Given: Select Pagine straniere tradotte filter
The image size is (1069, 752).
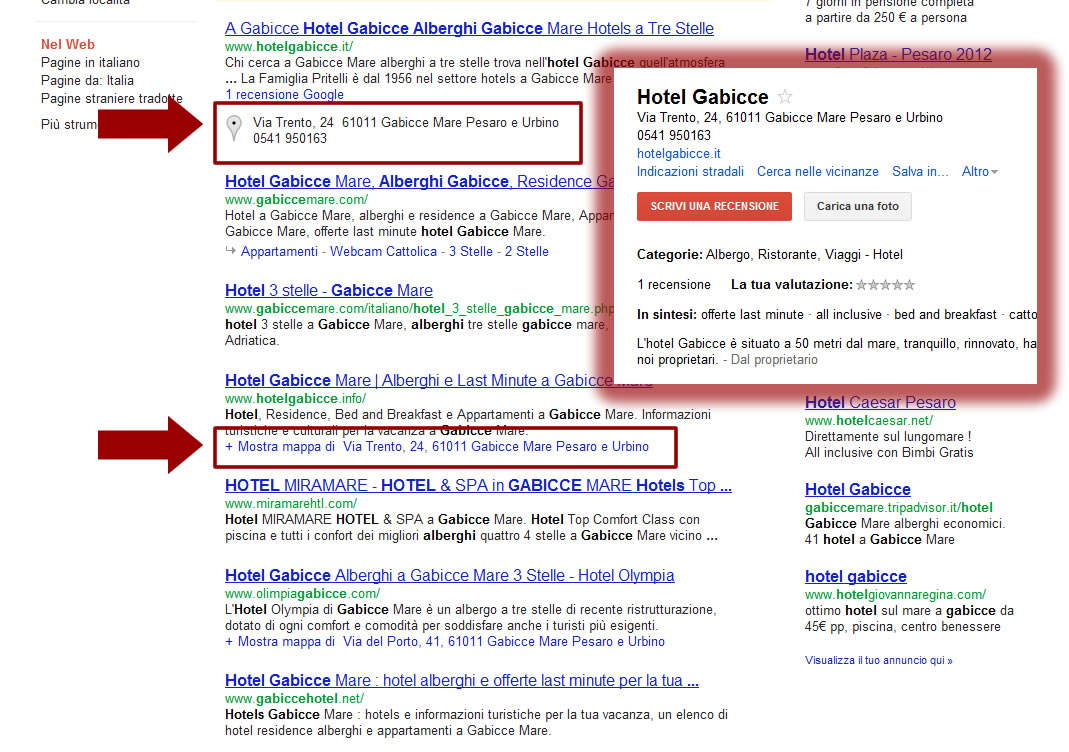Looking at the screenshot, I should (112, 99).
